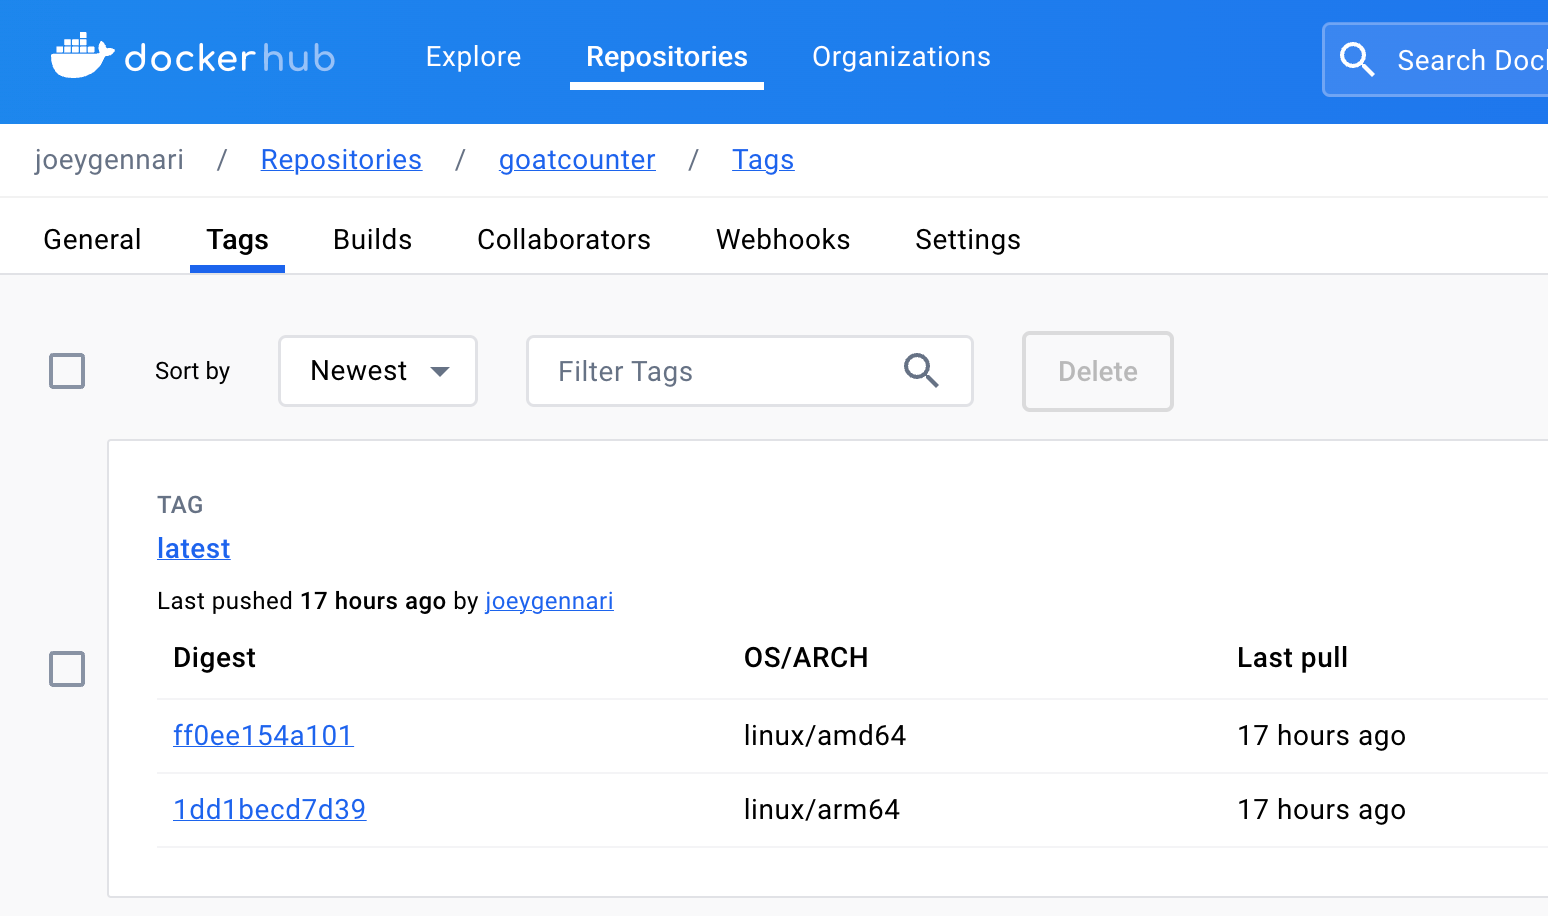Open Organizations in top navigation

pyautogui.click(x=901, y=57)
